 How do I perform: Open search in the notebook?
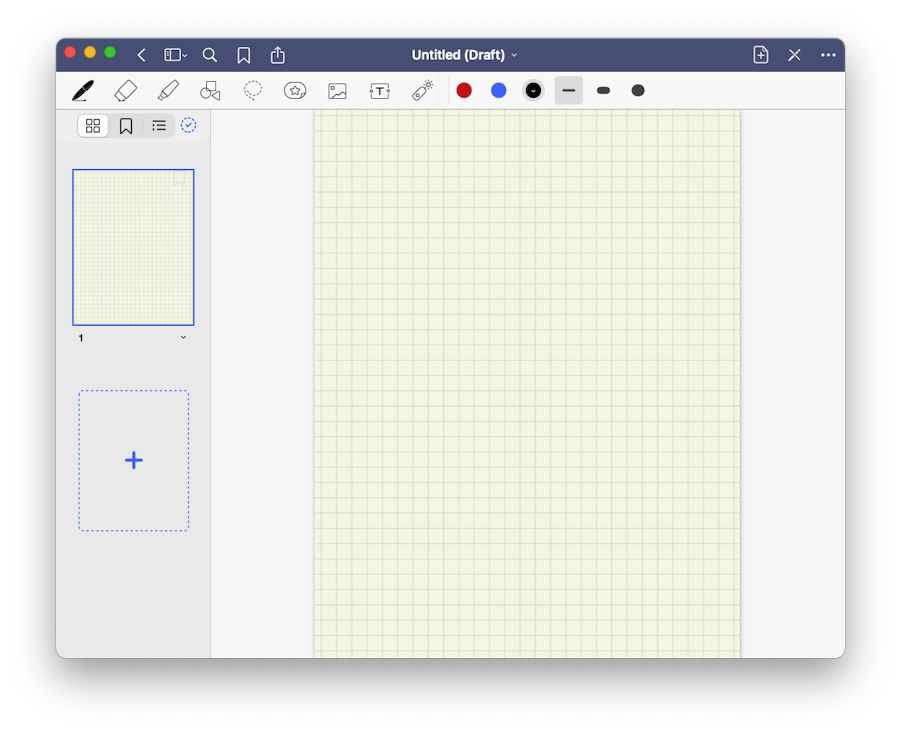(210, 55)
